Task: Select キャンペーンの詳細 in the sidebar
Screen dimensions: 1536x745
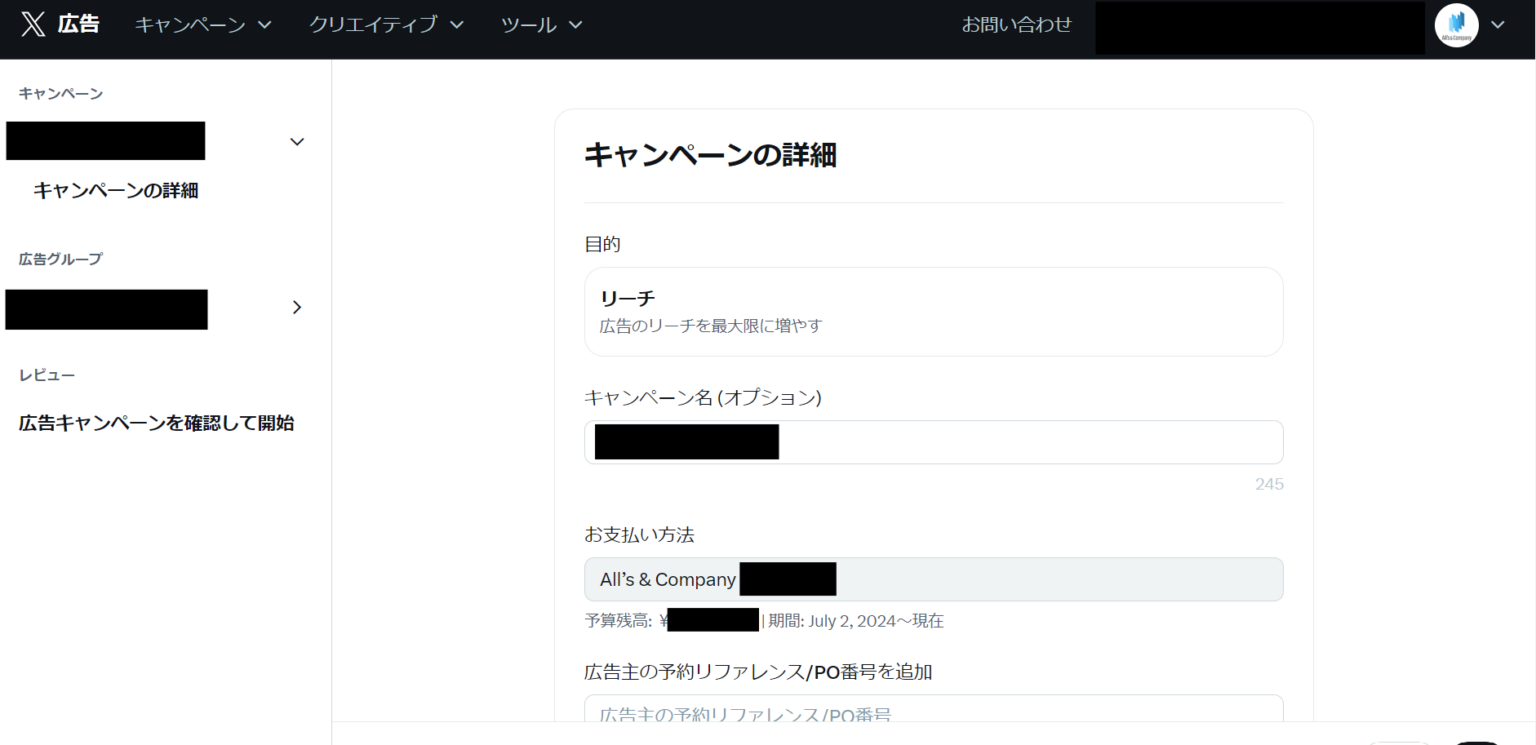Action: pos(116,190)
